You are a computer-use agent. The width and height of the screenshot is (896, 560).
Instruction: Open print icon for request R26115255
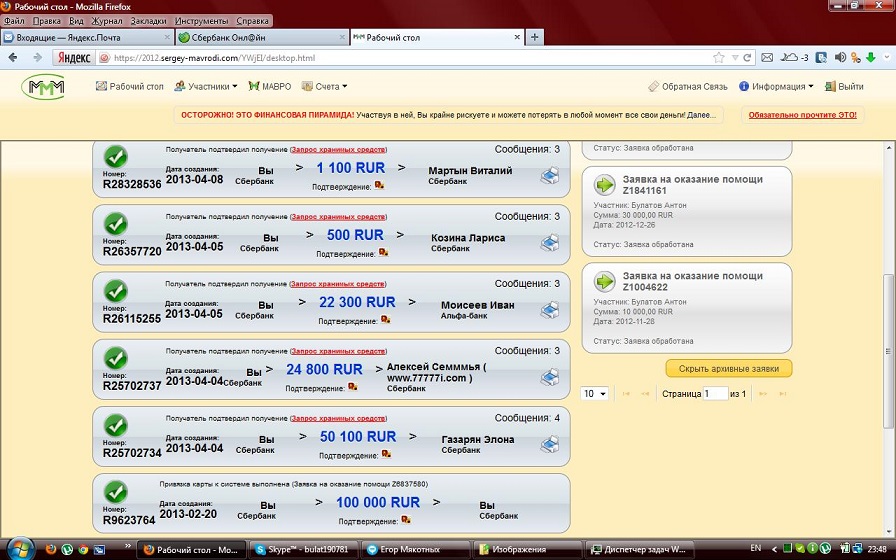[550, 310]
